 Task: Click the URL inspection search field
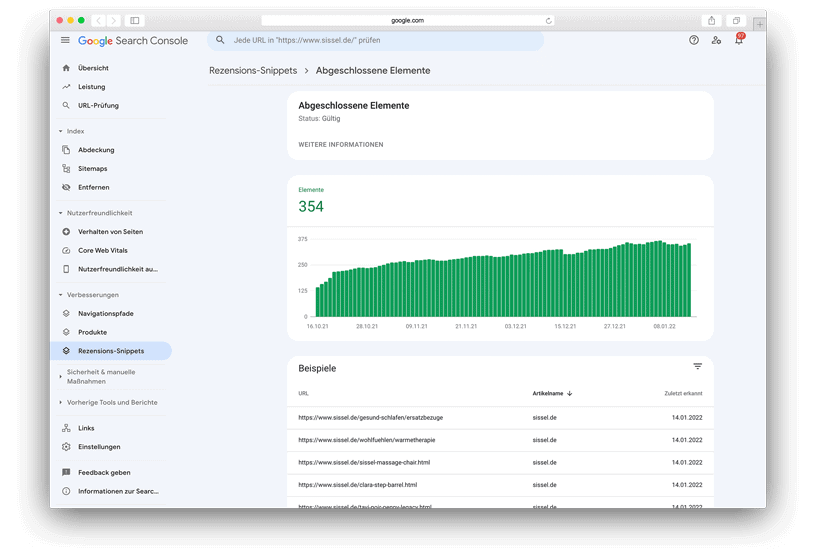380,41
